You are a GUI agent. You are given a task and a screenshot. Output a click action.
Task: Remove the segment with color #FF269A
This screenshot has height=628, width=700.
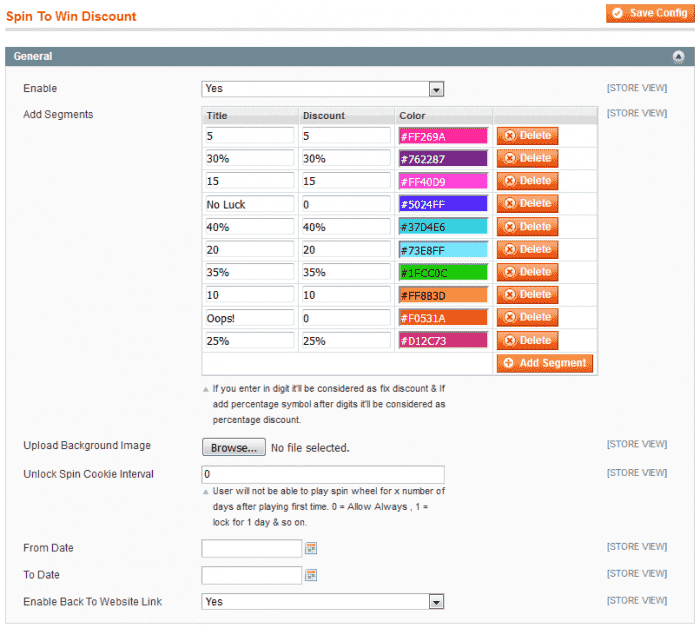[527, 136]
